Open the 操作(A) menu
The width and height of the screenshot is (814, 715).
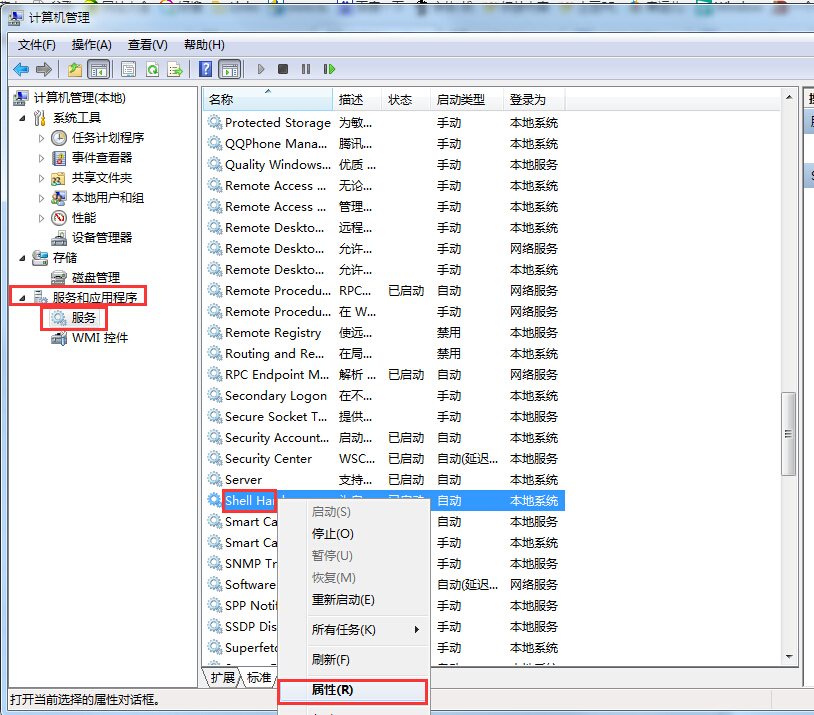91,45
